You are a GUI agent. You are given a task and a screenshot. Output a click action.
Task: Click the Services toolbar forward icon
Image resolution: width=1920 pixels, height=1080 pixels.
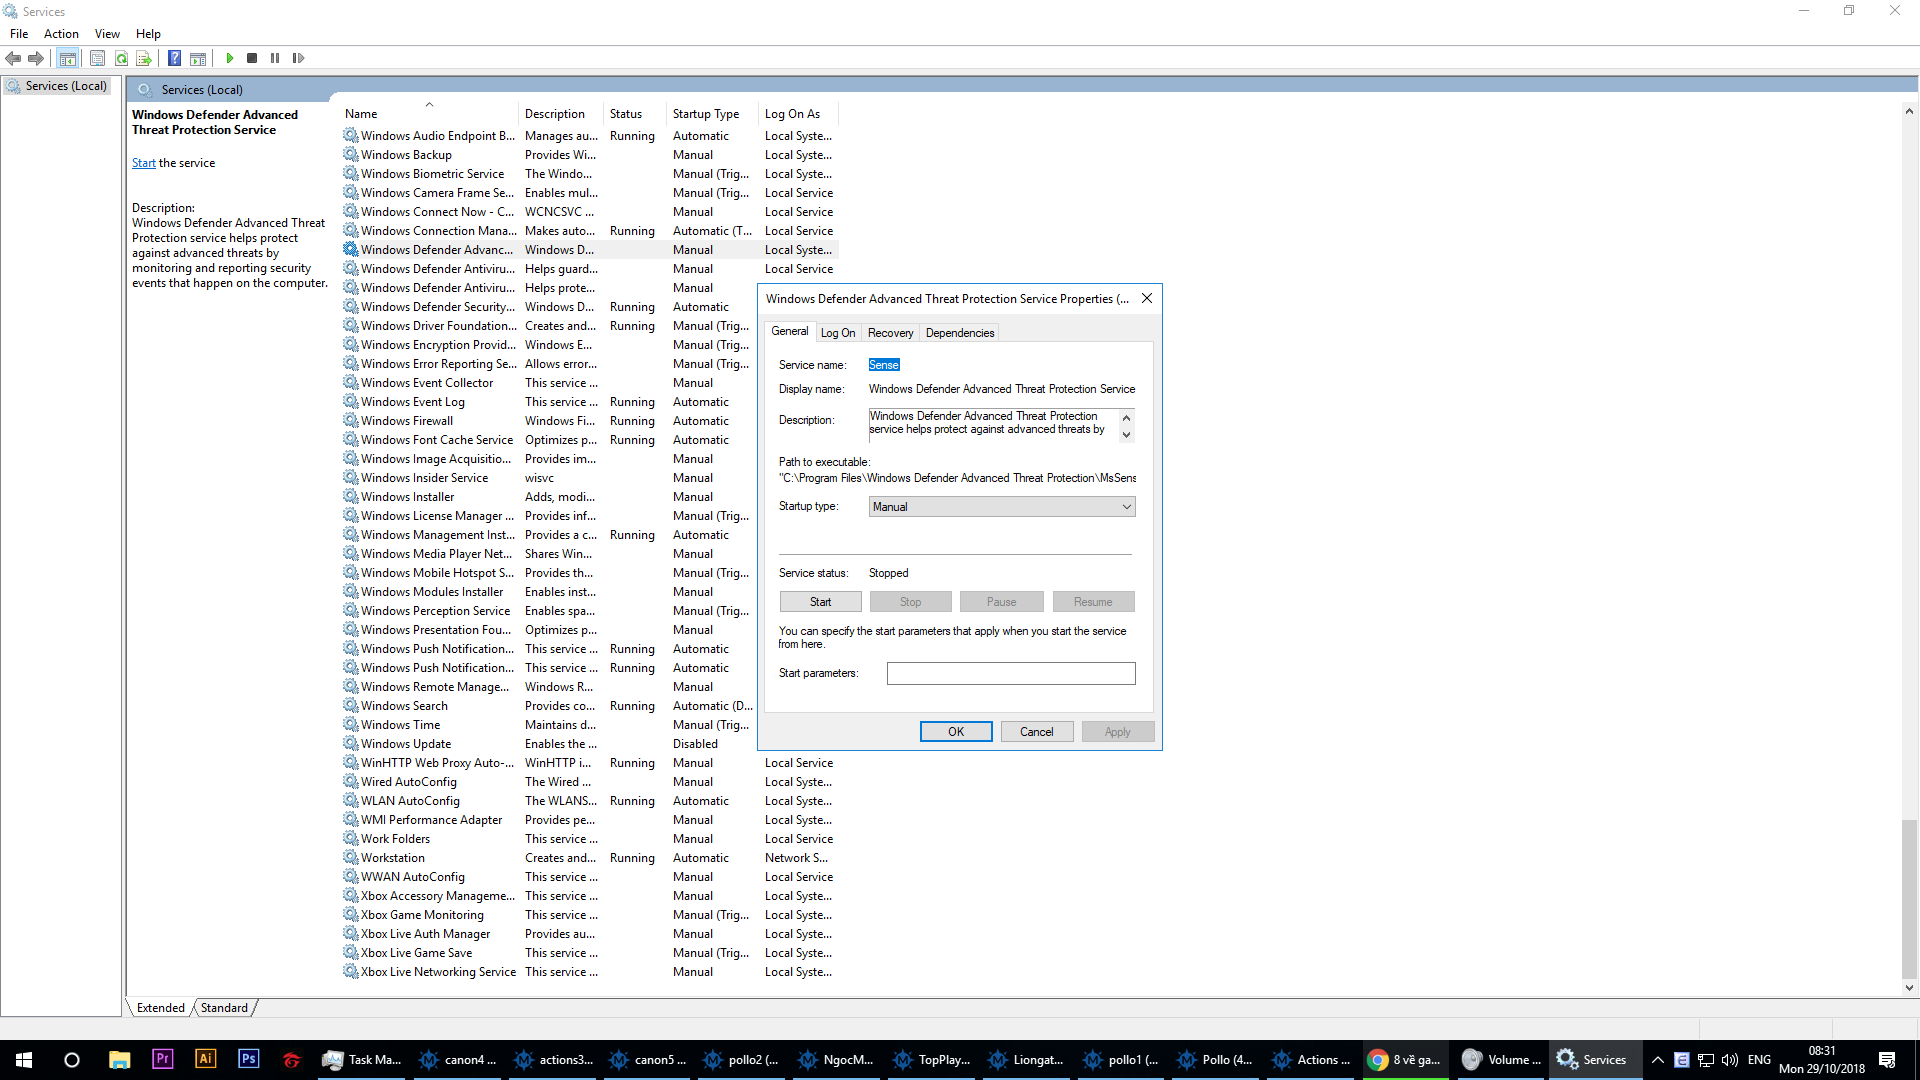[x=36, y=57]
